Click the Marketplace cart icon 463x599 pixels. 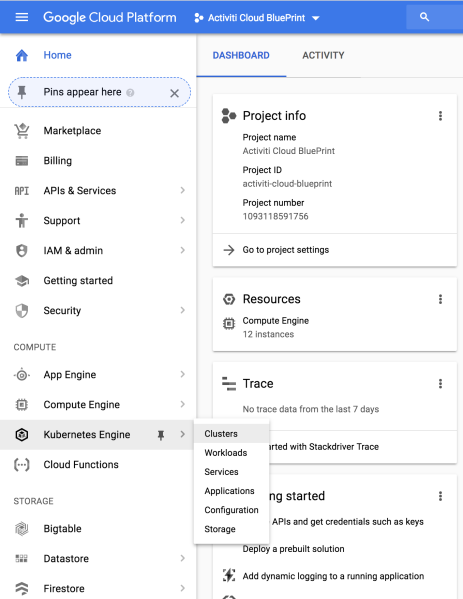22,131
